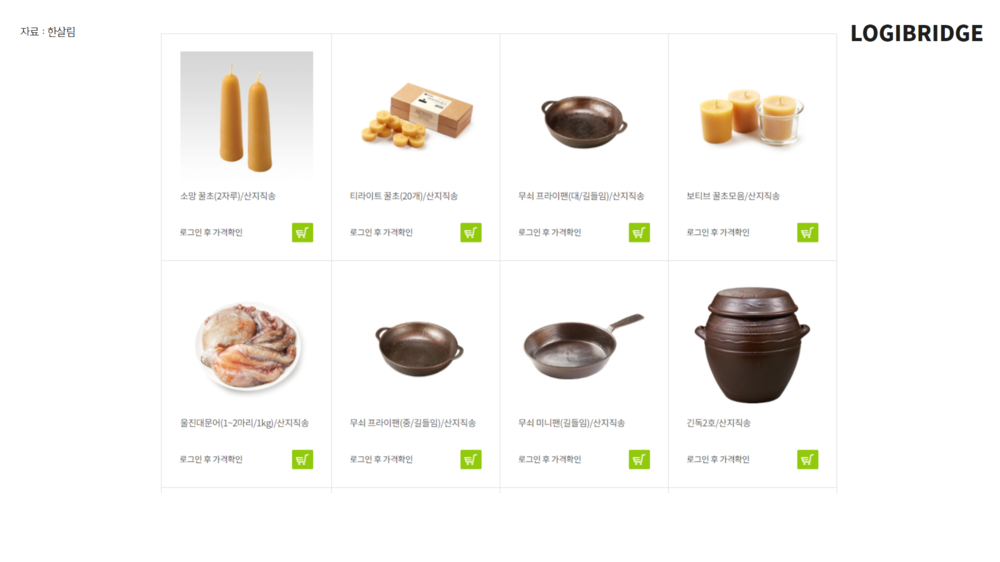Select 로그인 후 가격확인 under 무쇠 미니팬
This screenshot has width=1000, height=562.
point(549,459)
